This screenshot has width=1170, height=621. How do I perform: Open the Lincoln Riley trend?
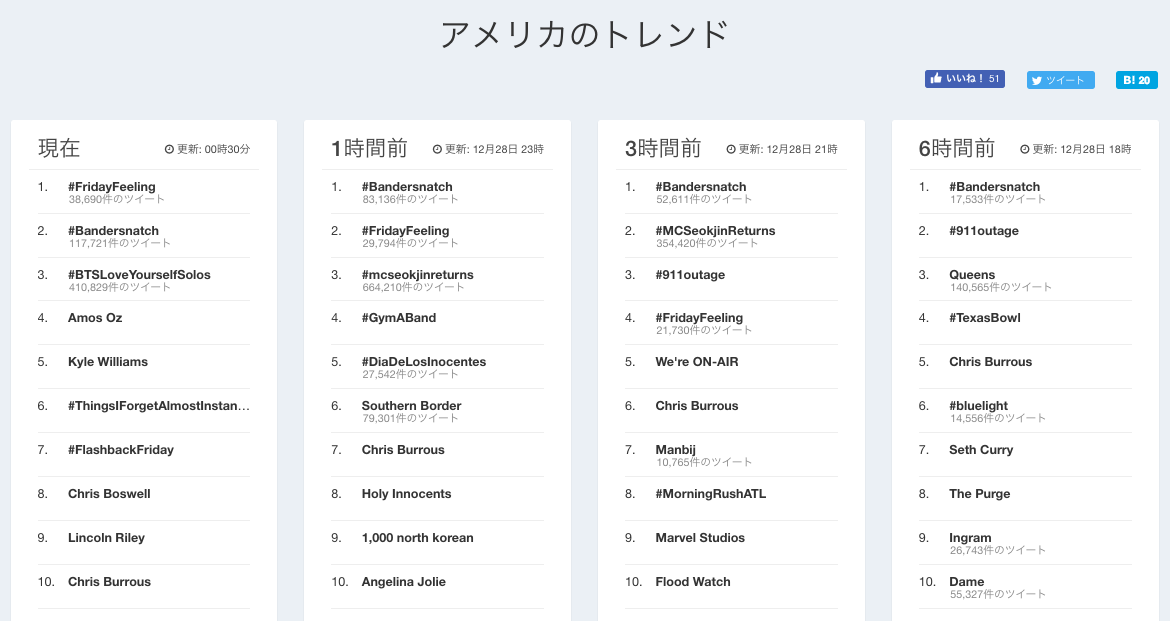pyautogui.click(x=106, y=538)
